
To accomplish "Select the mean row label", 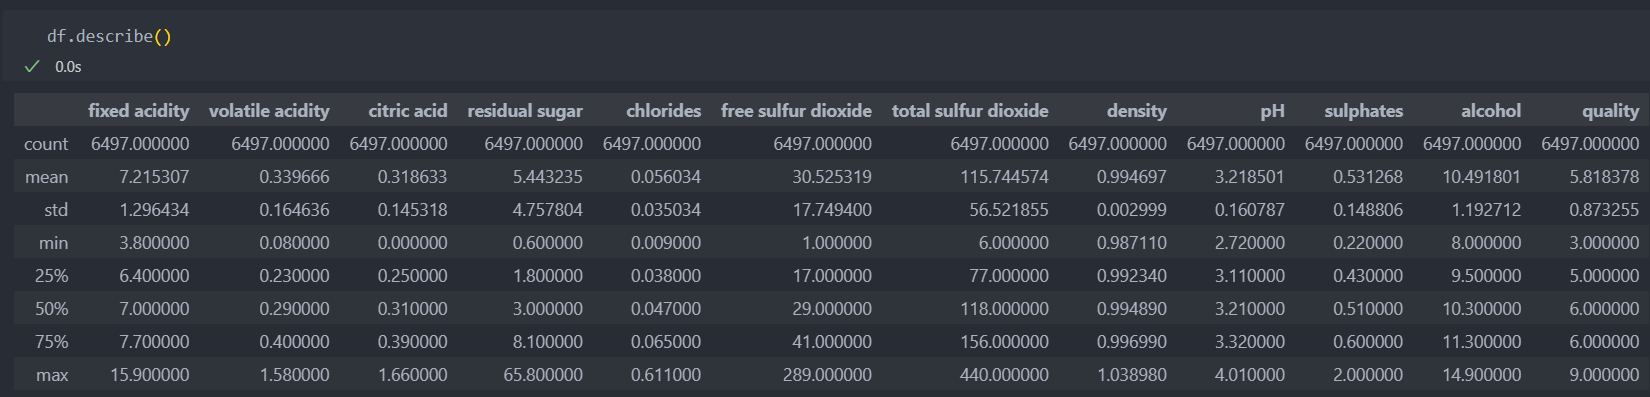I will [47, 177].
